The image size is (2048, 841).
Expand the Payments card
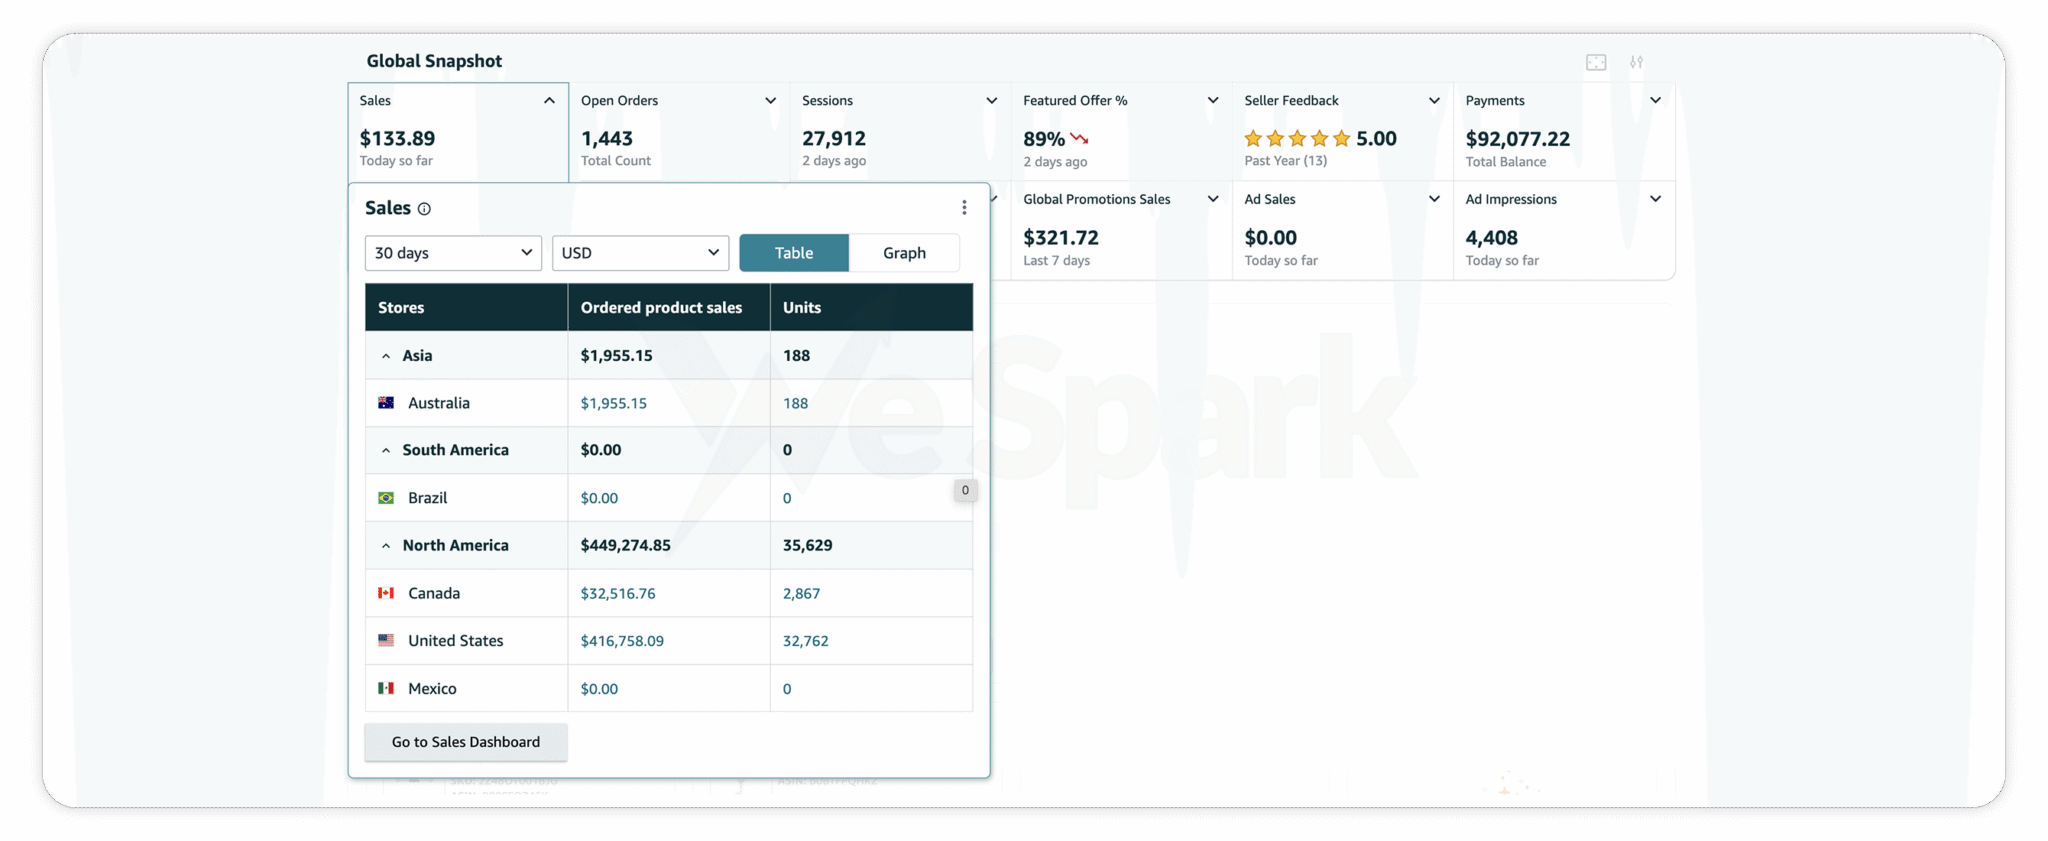click(x=1655, y=101)
